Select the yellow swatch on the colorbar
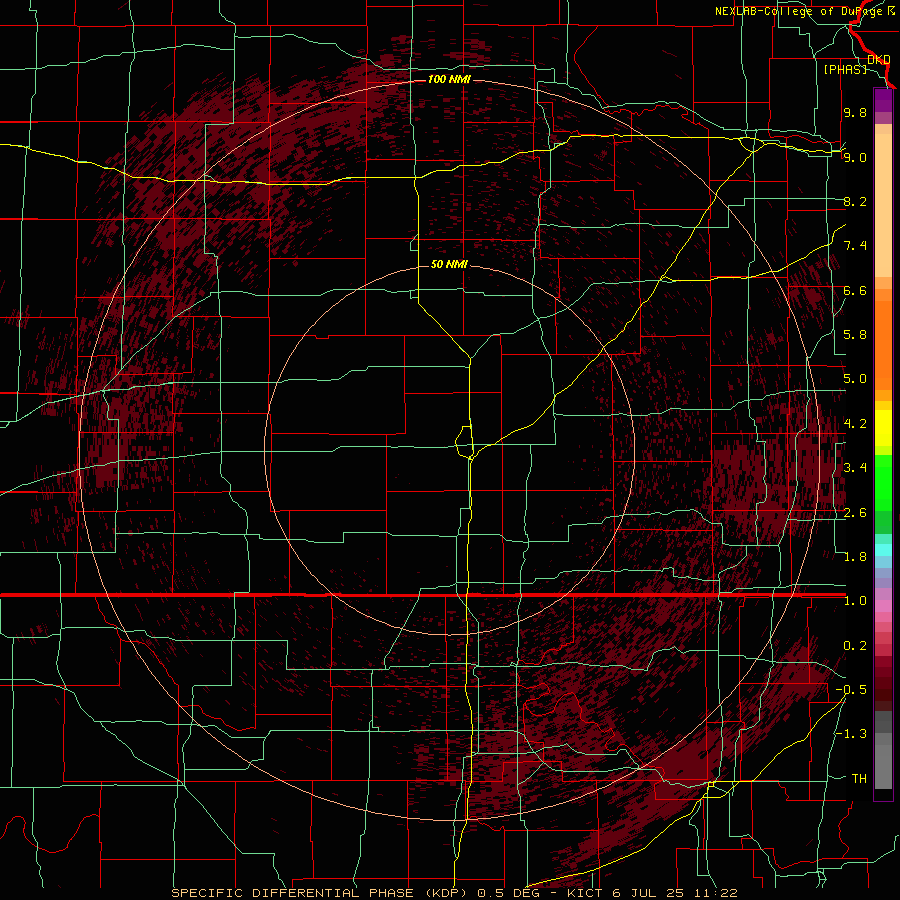This screenshot has width=900, height=900. coord(883,428)
